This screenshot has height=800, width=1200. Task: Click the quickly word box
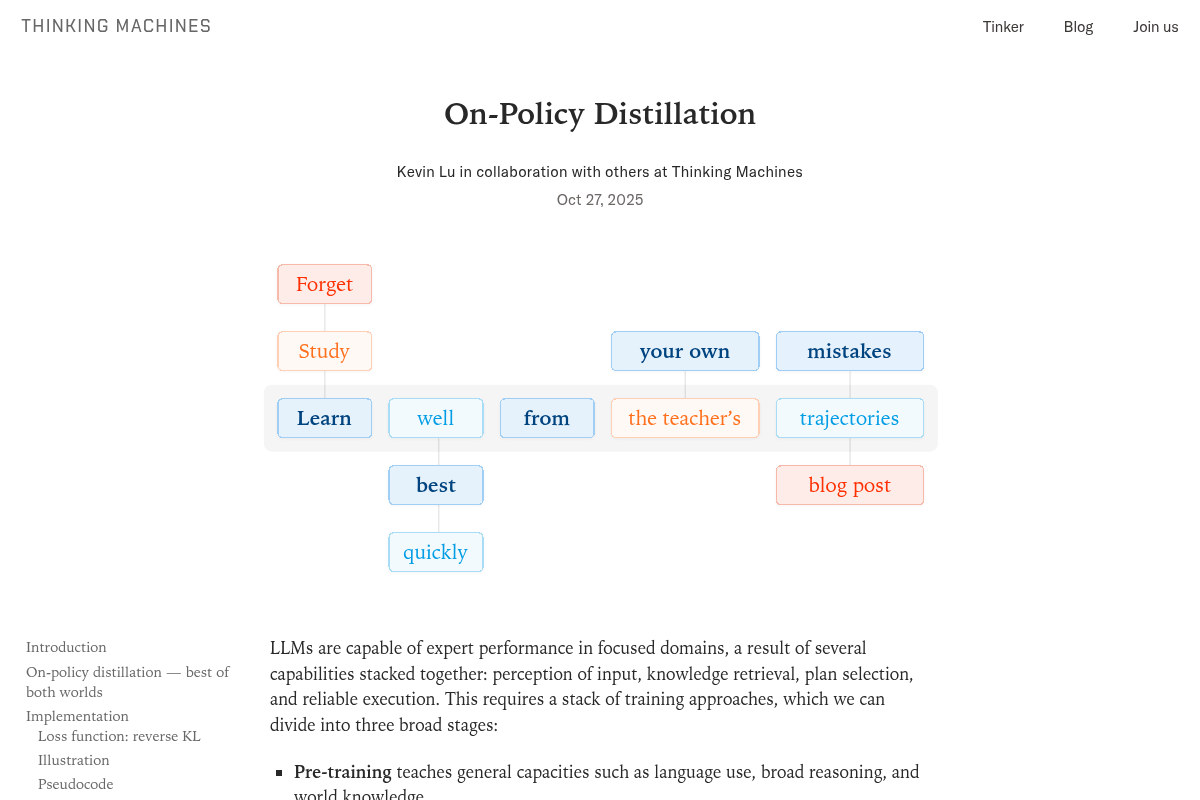(x=436, y=552)
